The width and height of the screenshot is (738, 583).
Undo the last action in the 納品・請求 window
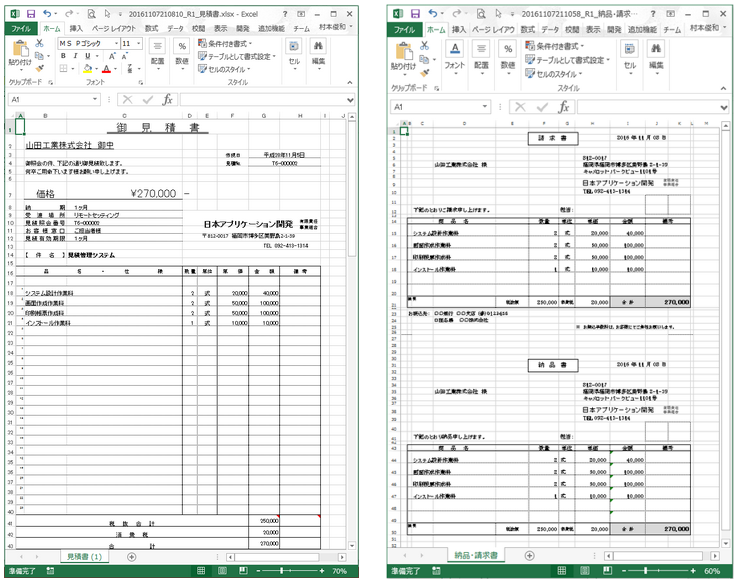point(431,14)
